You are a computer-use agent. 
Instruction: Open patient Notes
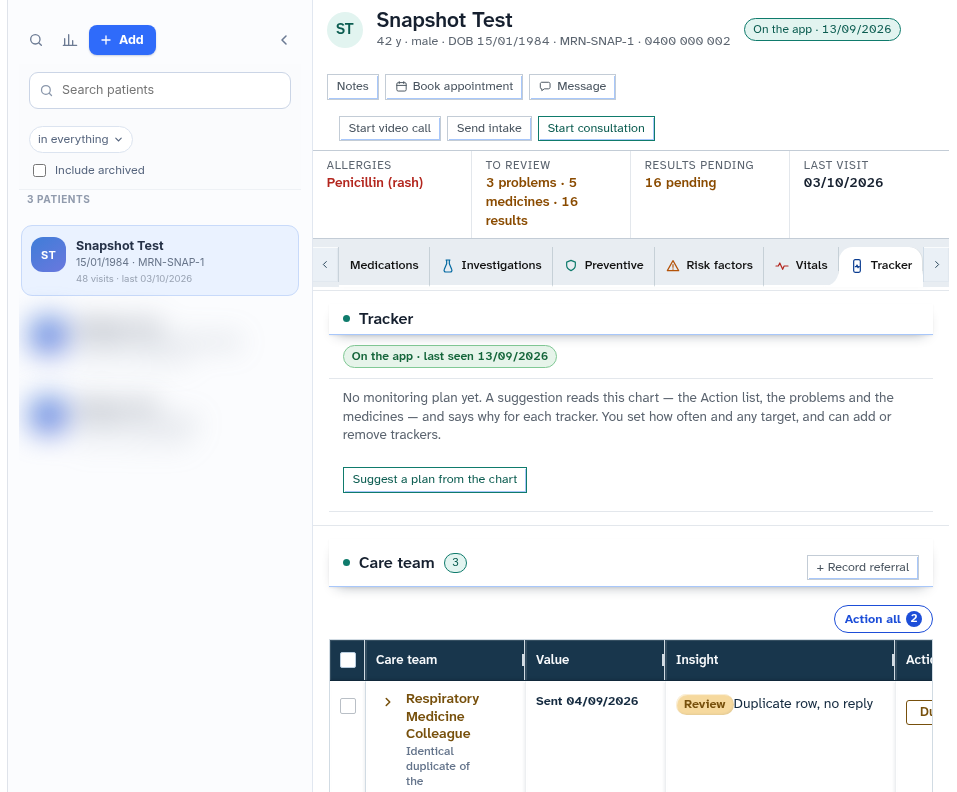click(x=353, y=87)
